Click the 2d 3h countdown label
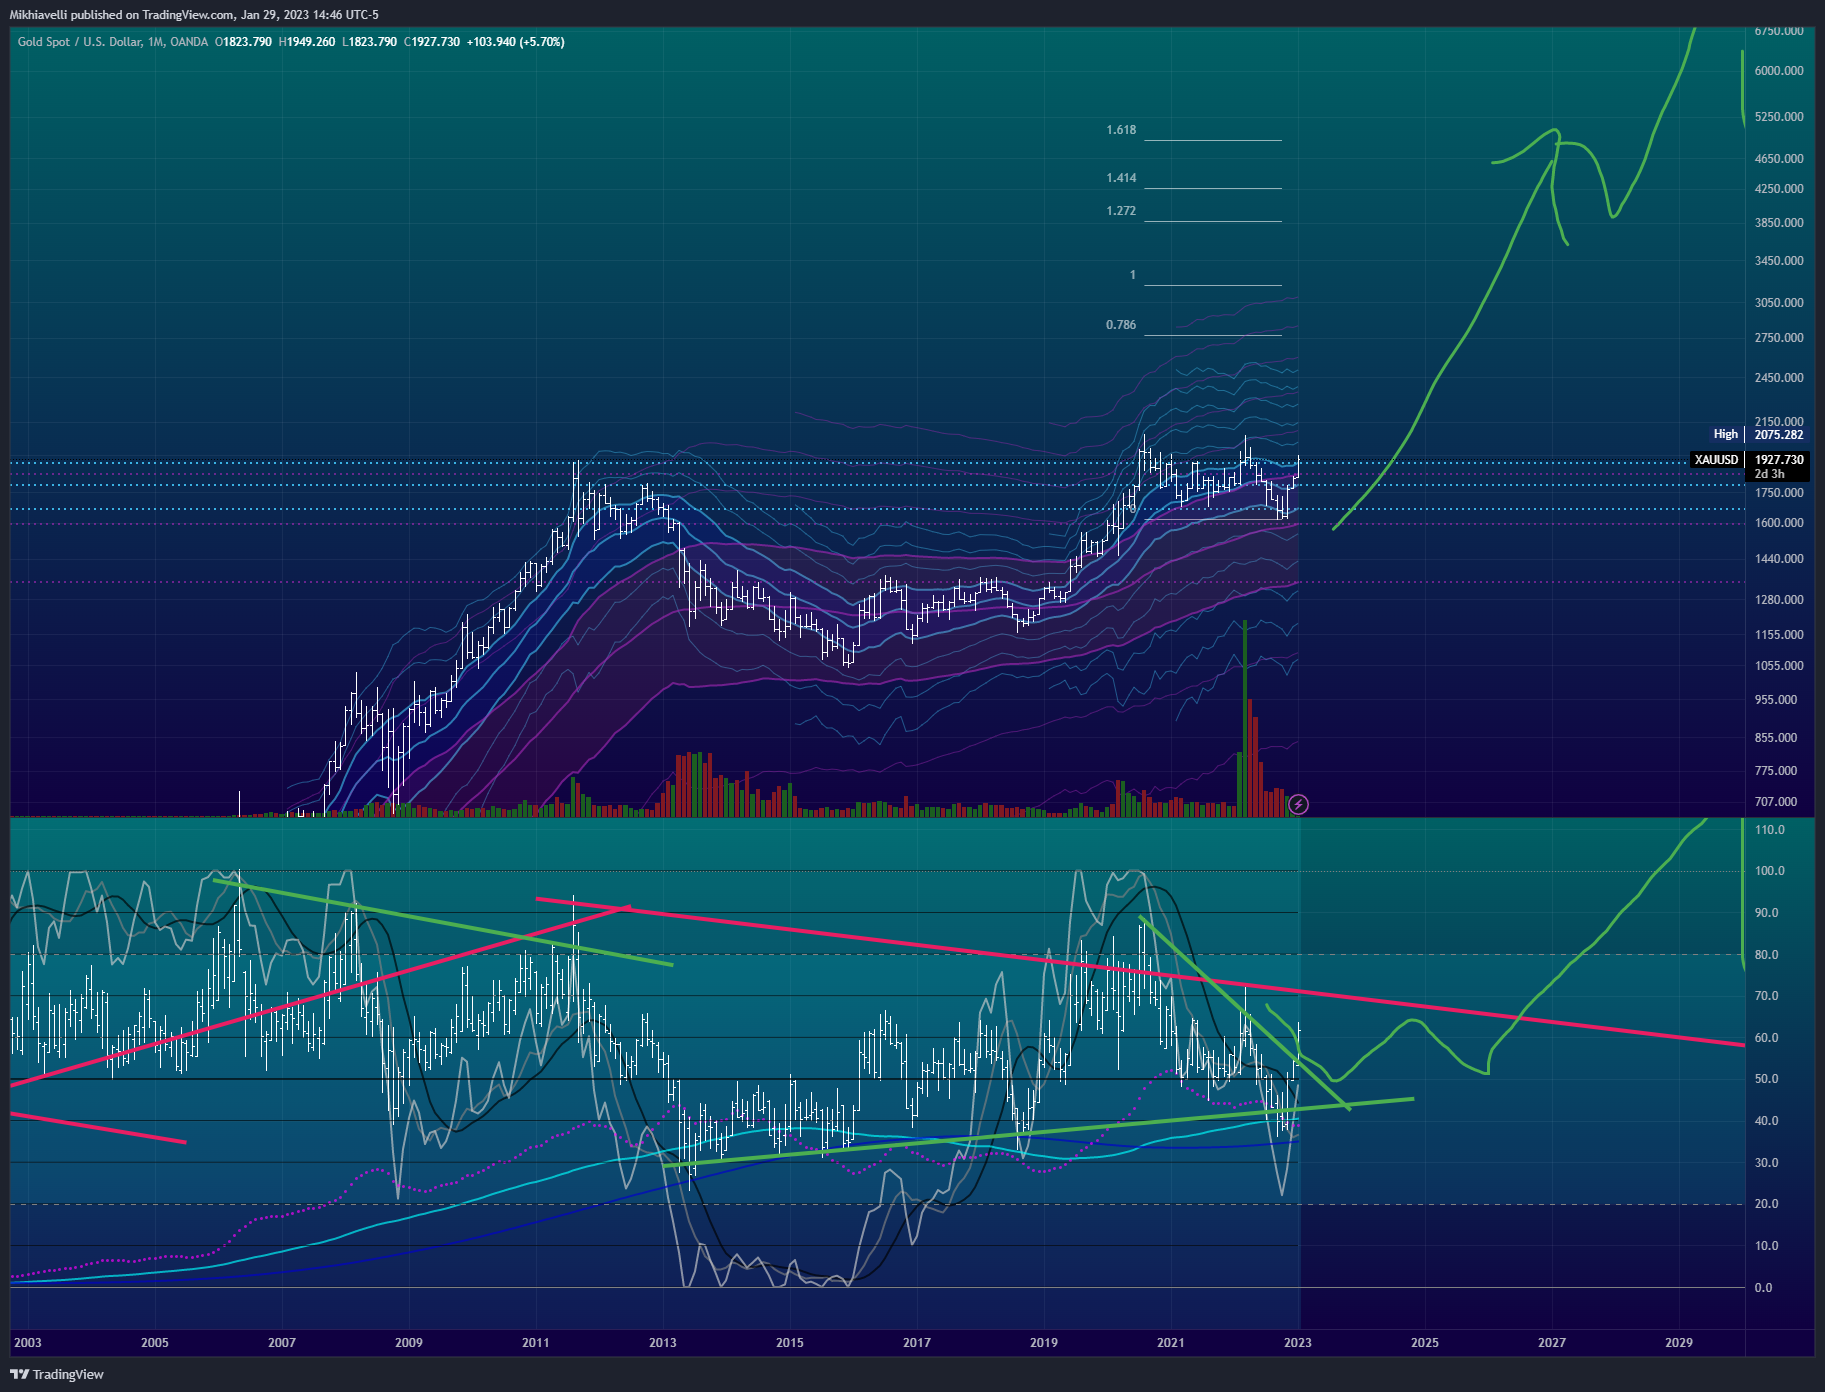 (1769, 474)
